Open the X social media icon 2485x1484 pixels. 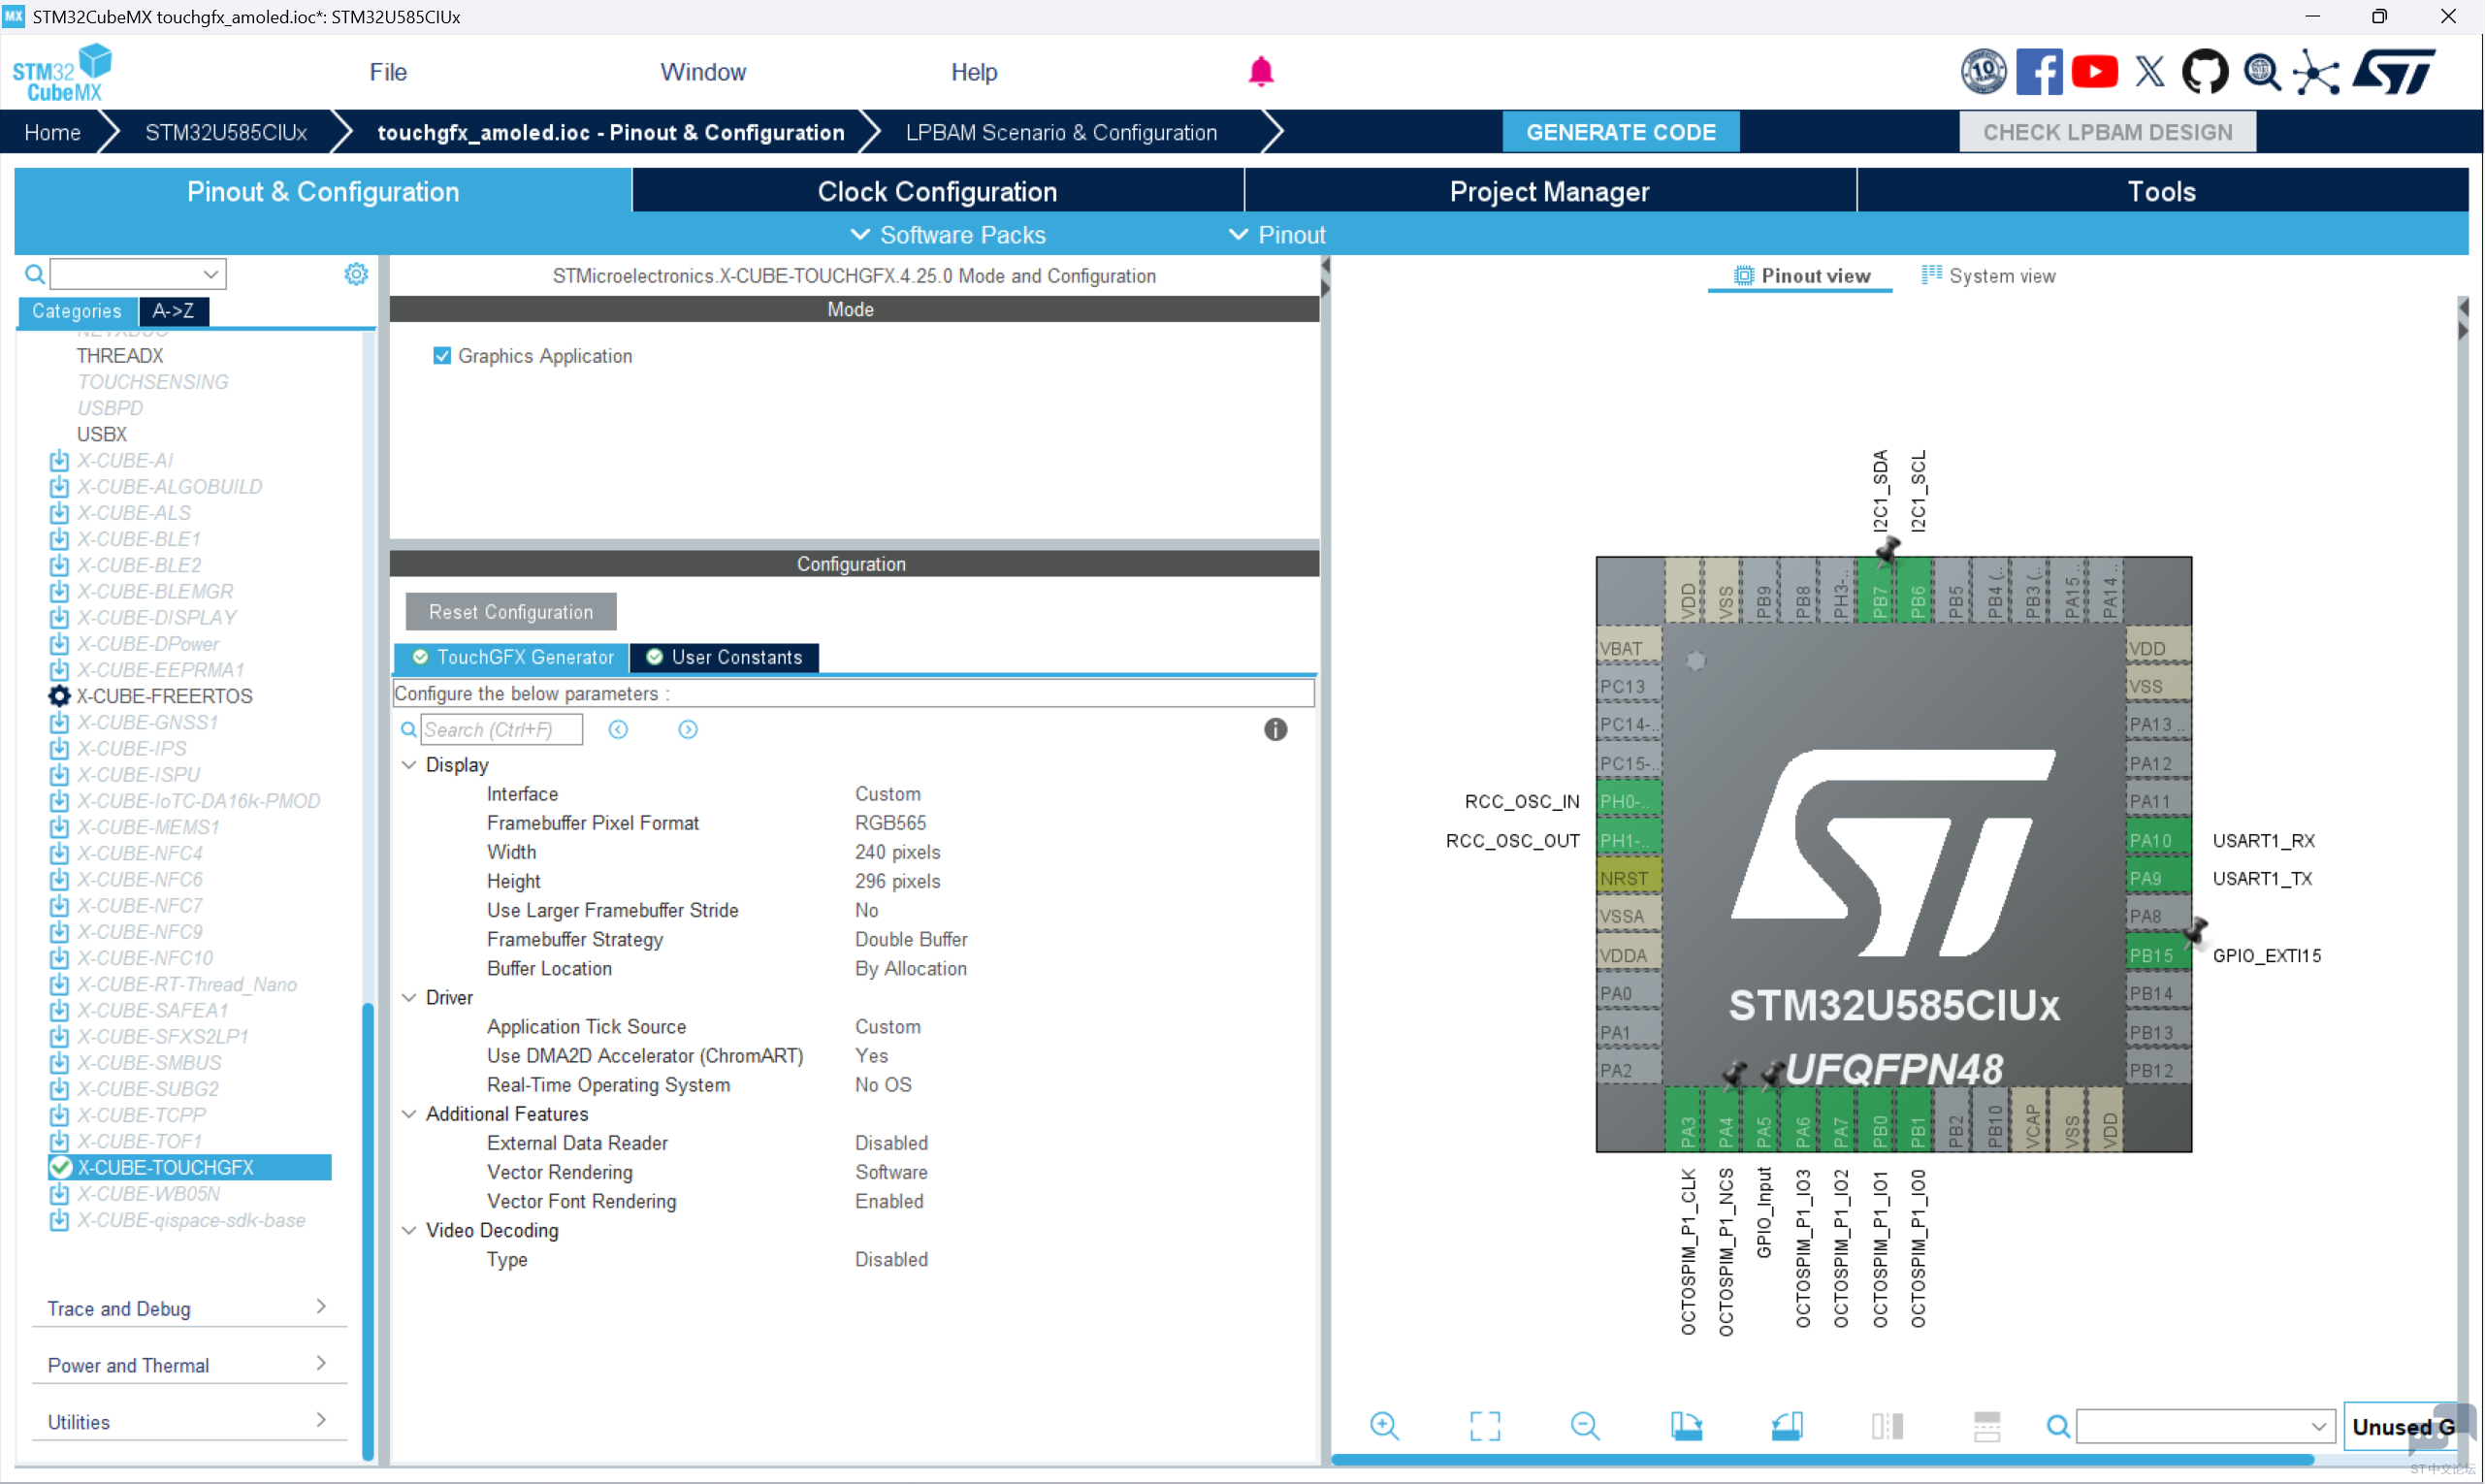coord(2149,72)
